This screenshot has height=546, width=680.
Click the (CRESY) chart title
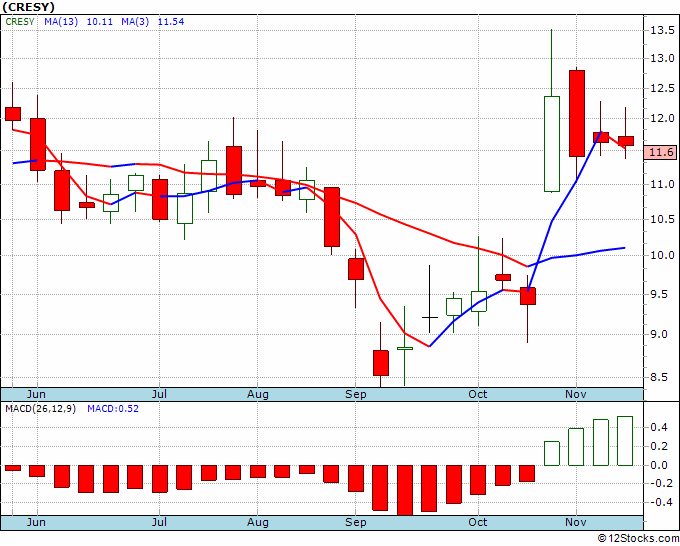tap(28, 7)
